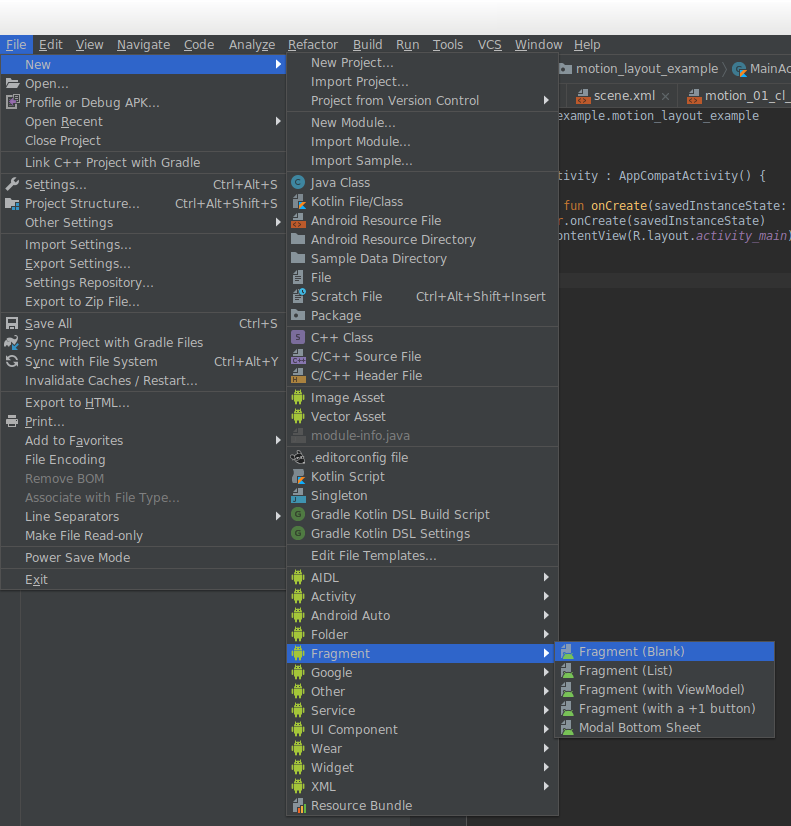Toggle Power Save Mode
The height and width of the screenshot is (826, 791).
(77, 558)
